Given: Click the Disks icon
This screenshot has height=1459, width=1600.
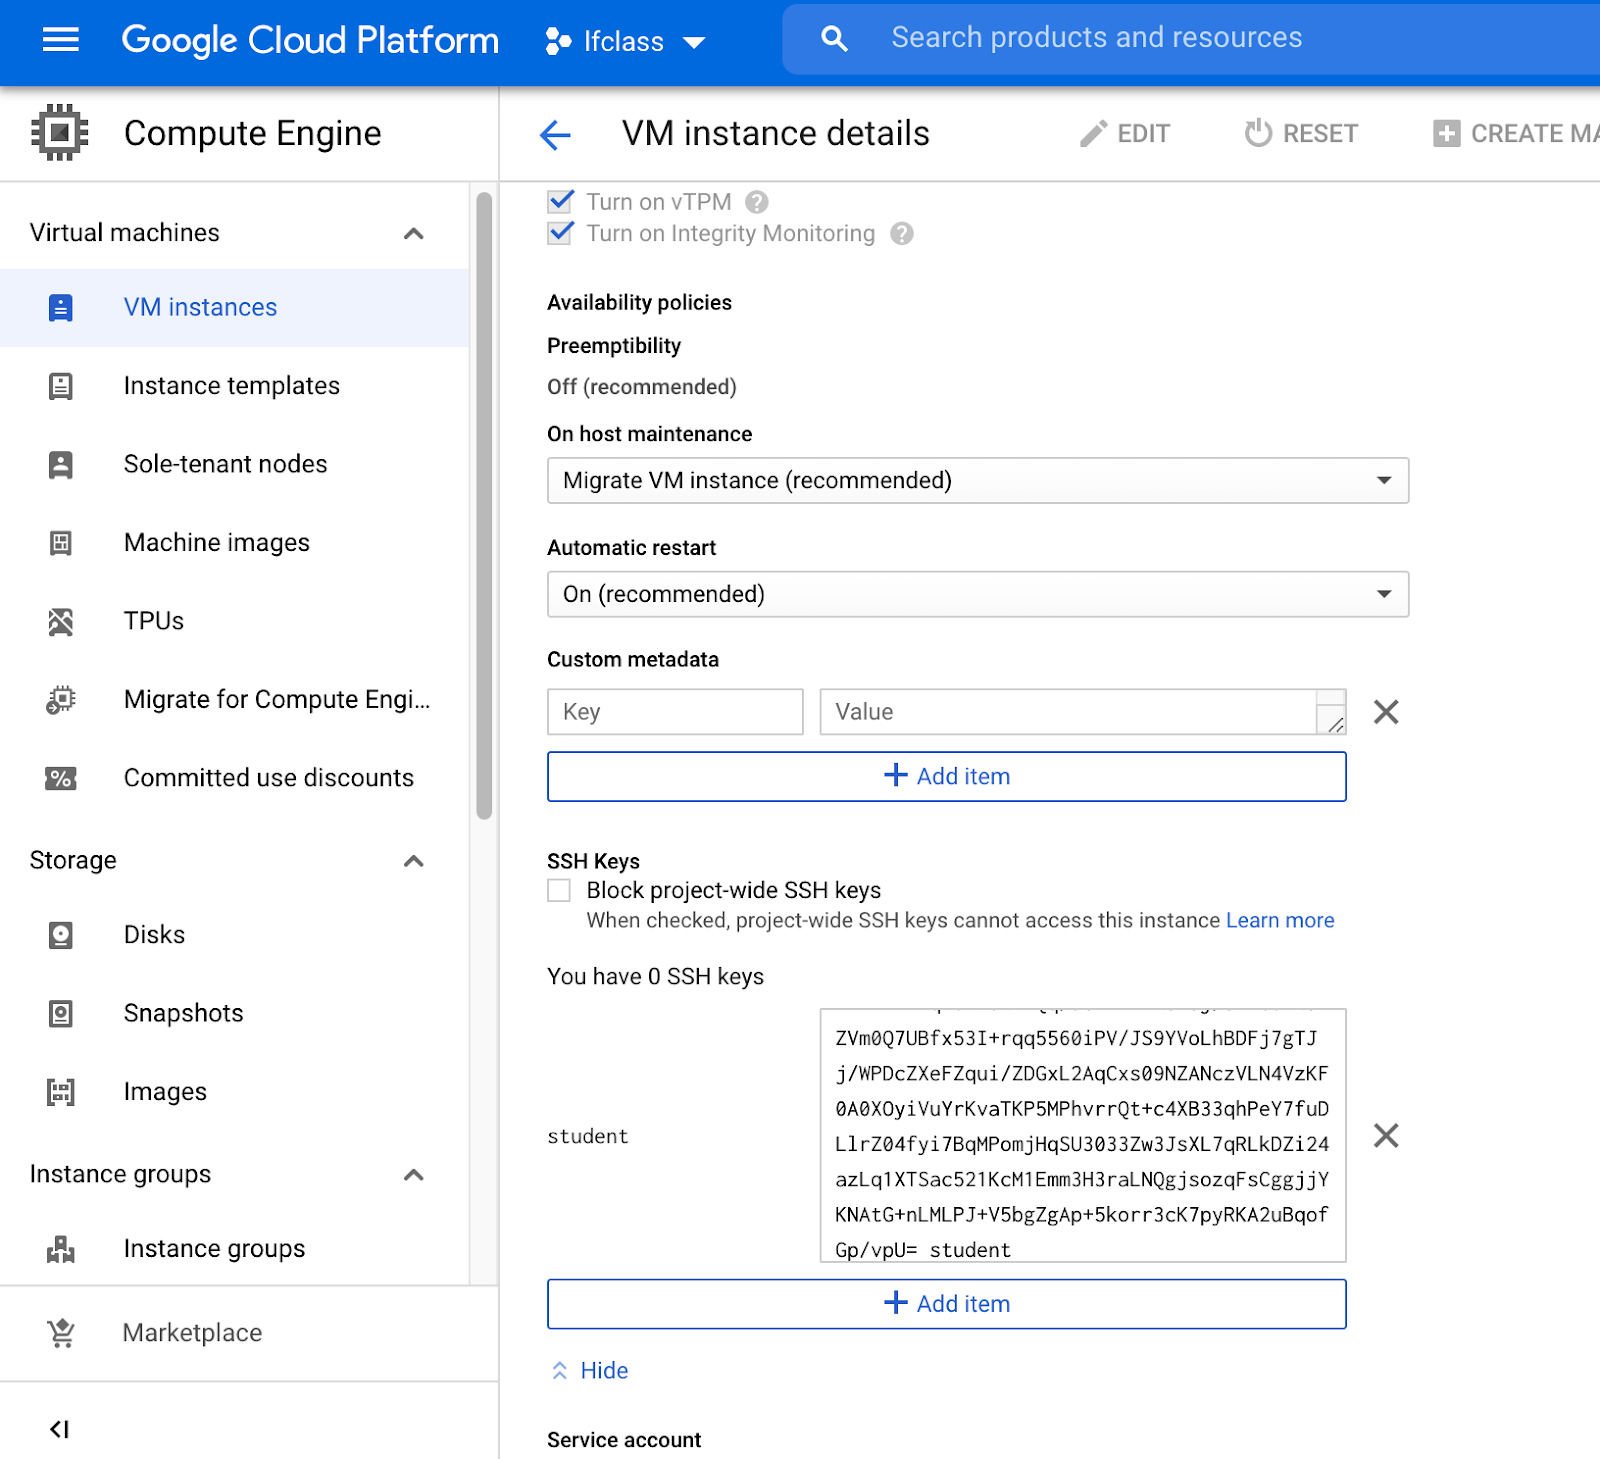Looking at the screenshot, I should 61,935.
